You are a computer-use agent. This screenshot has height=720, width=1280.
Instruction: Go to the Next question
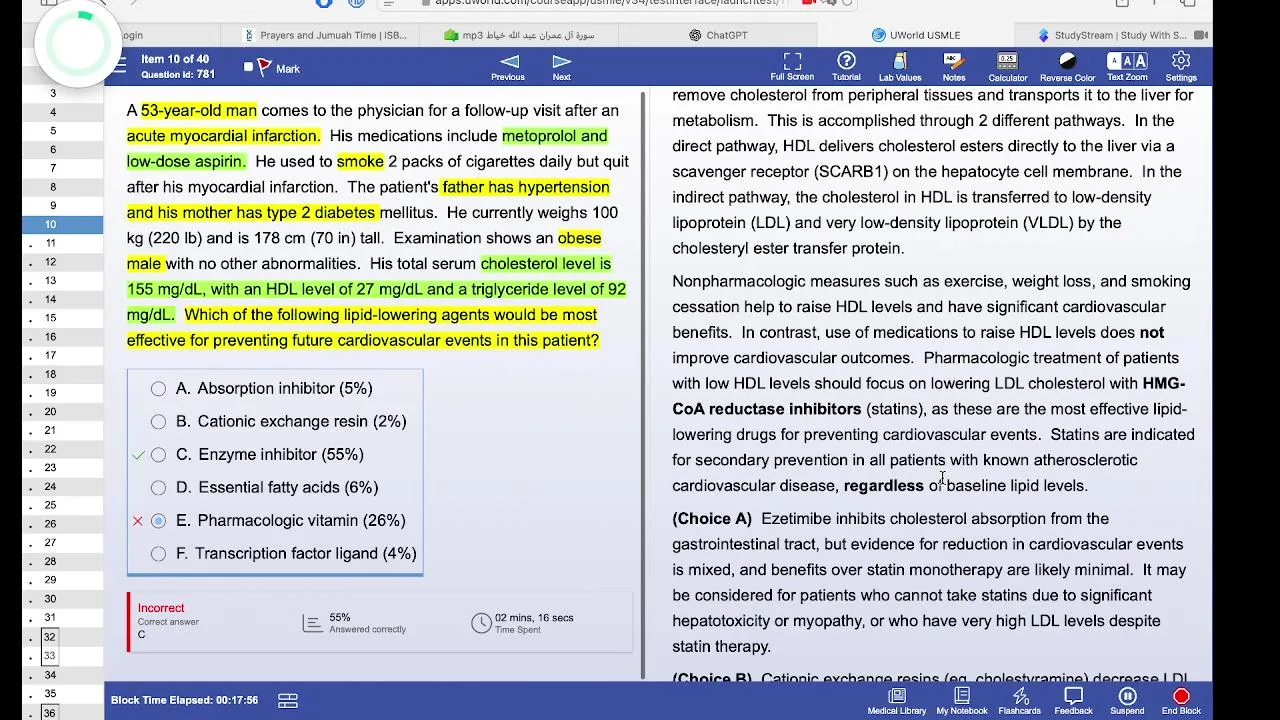[562, 67]
